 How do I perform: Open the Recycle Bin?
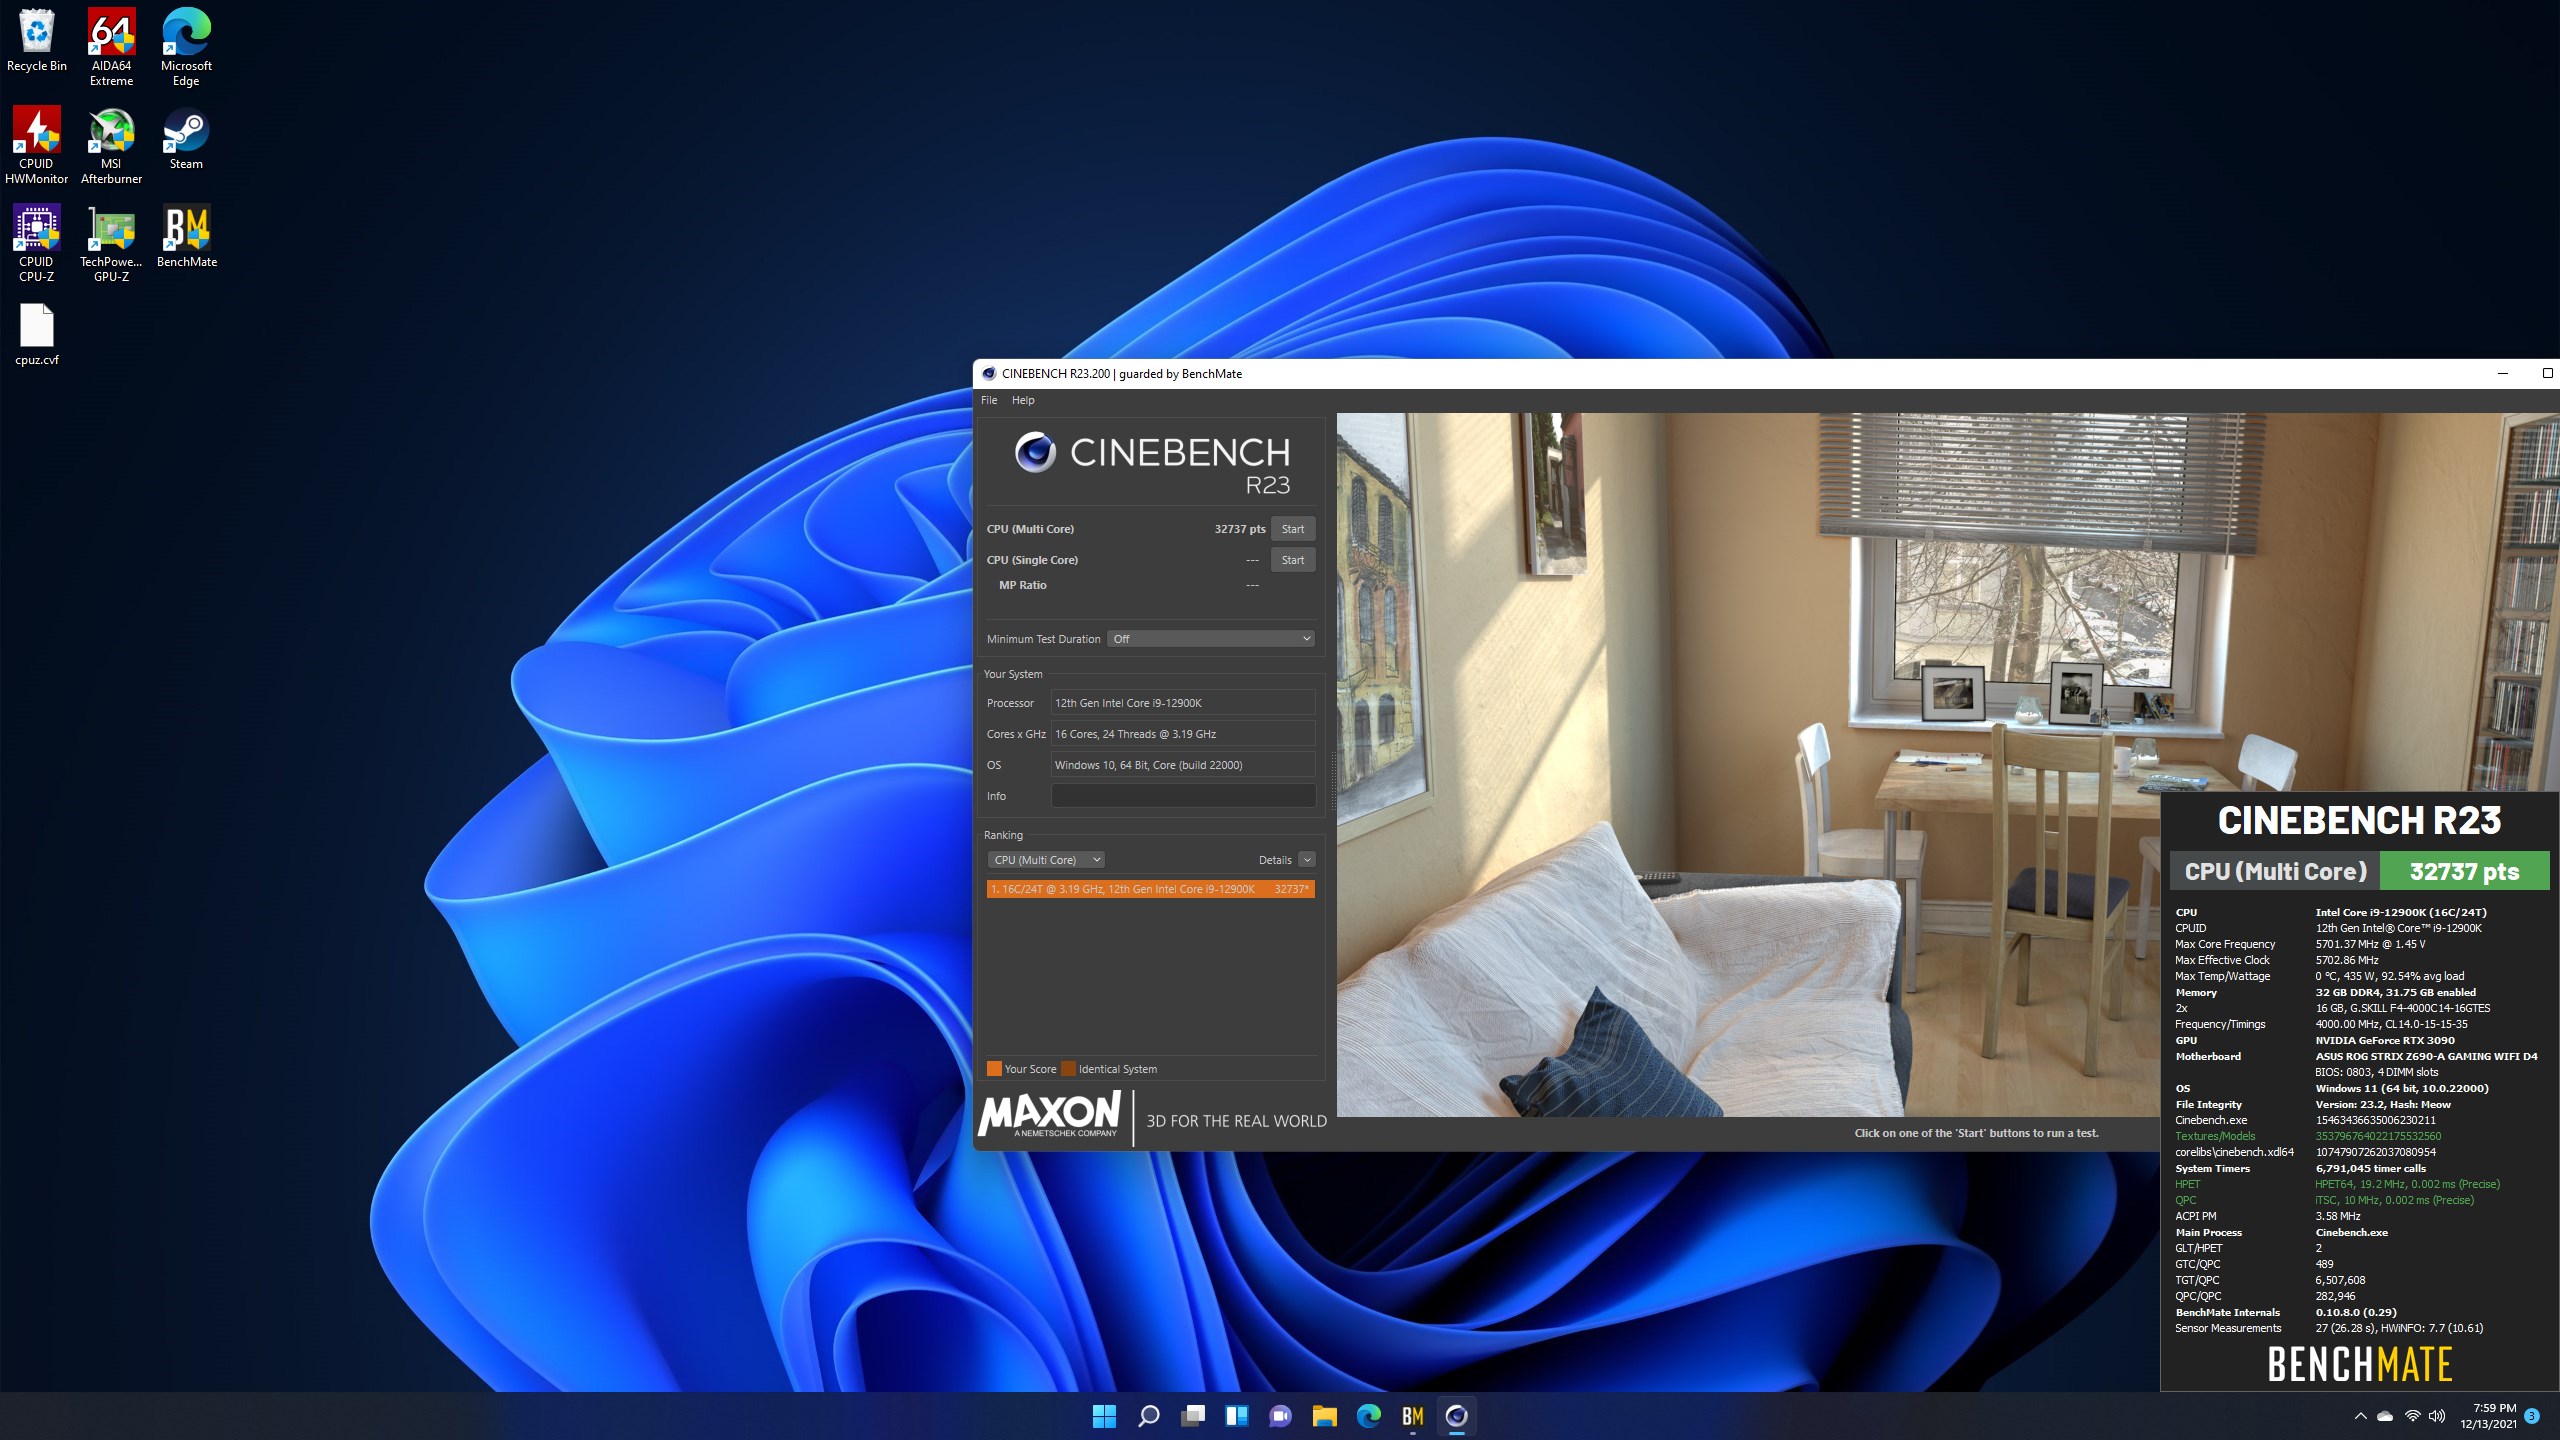37,33
